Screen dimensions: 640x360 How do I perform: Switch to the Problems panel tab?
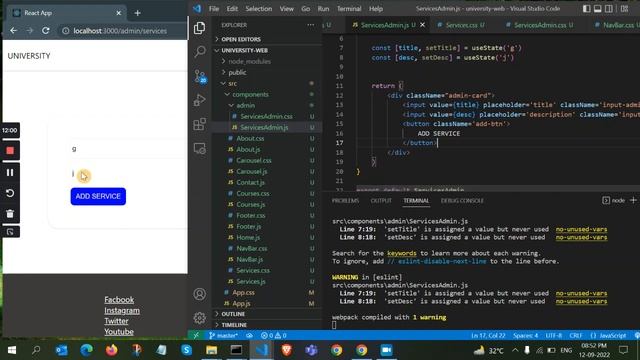pyautogui.click(x=345, y=200)
